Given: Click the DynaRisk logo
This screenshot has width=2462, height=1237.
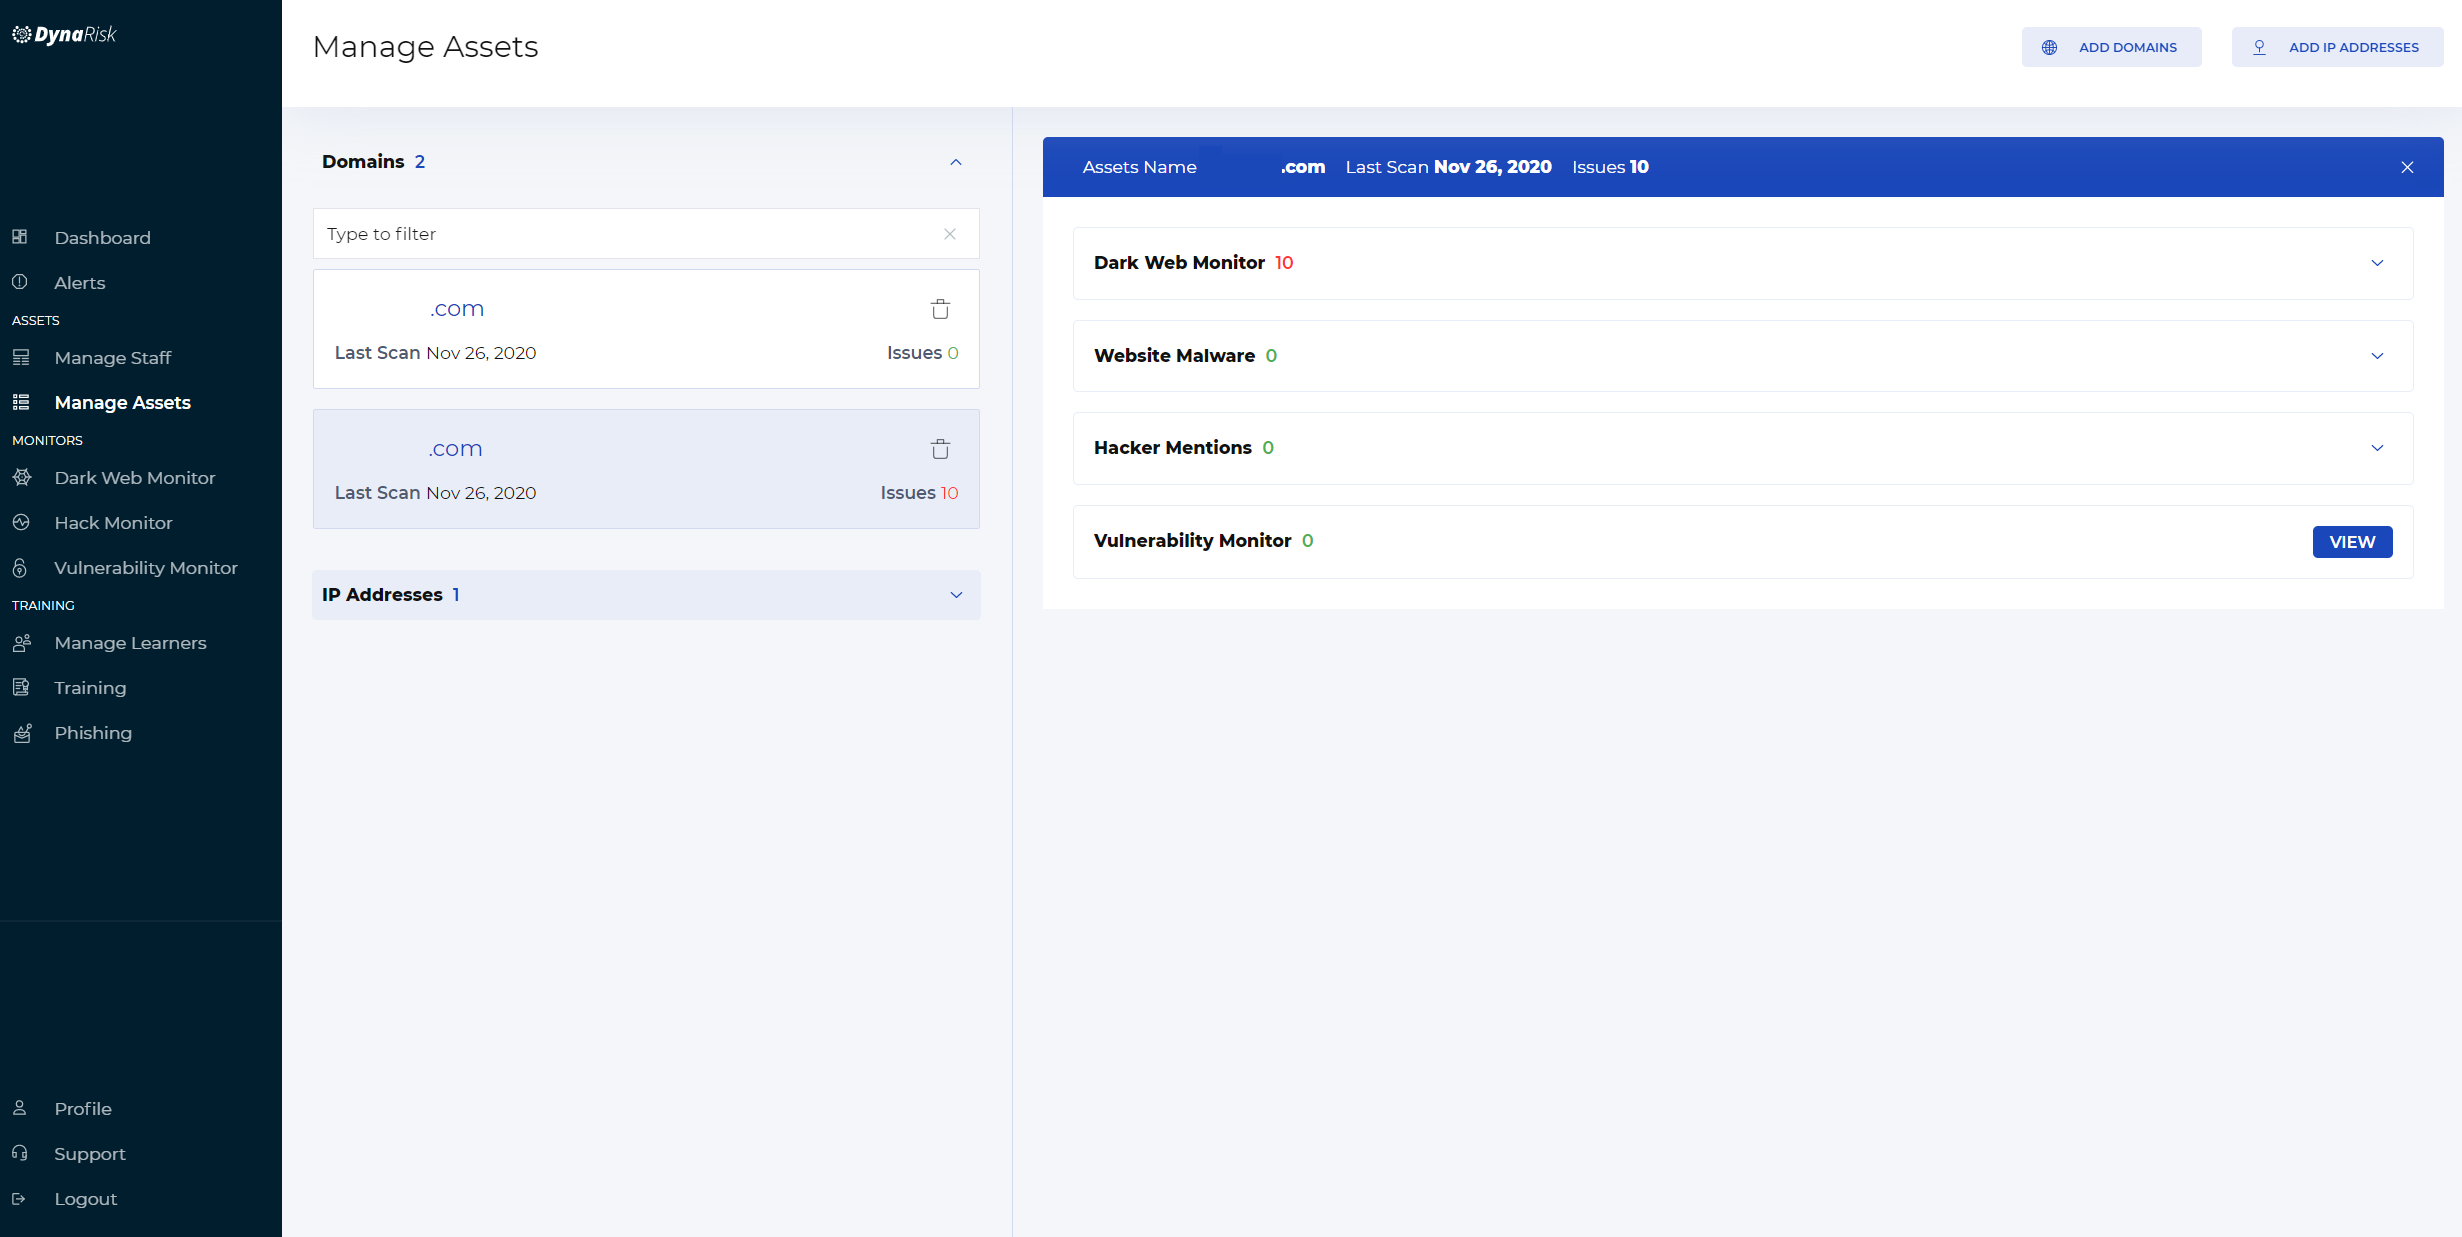Looking at the screenshot, I should click(65, 35).
